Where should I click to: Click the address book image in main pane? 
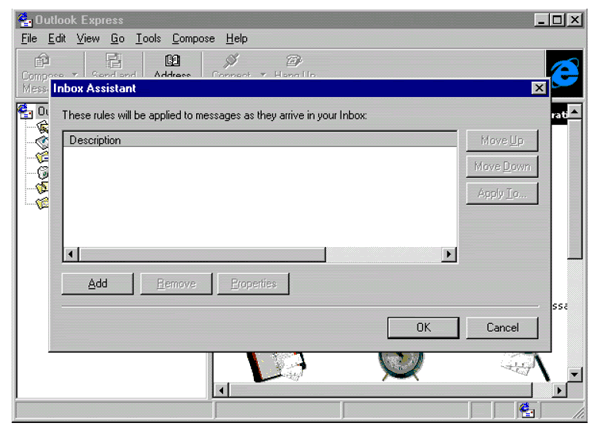[276, 367]
